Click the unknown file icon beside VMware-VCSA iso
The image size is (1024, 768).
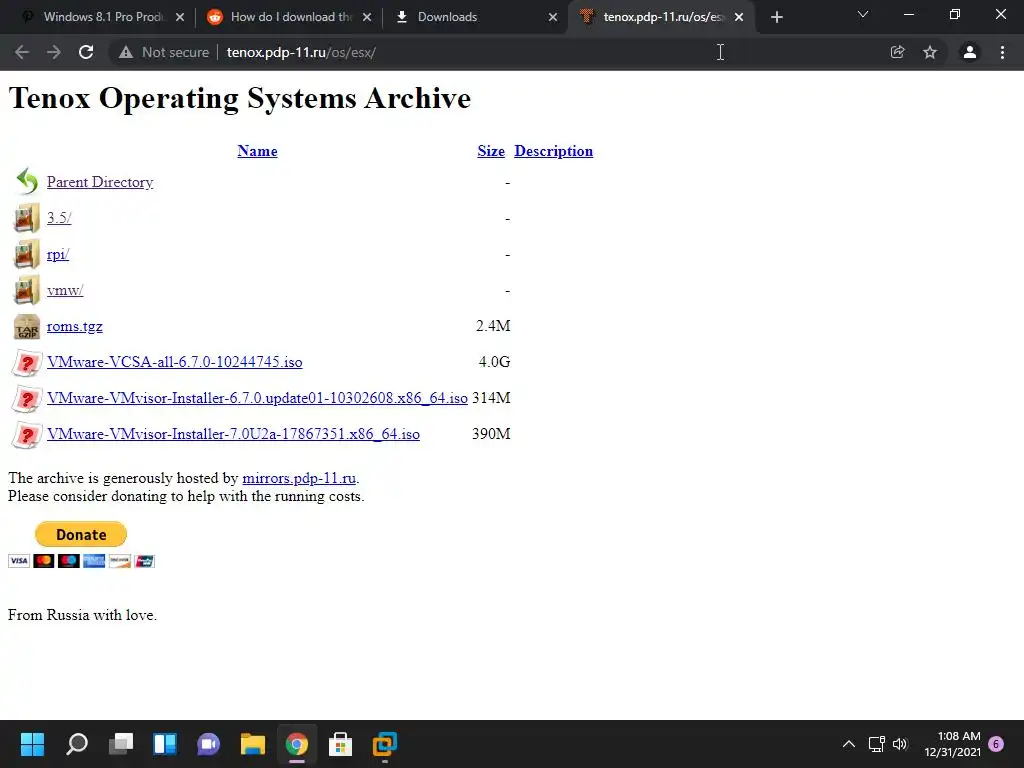(x=27, y=362)
